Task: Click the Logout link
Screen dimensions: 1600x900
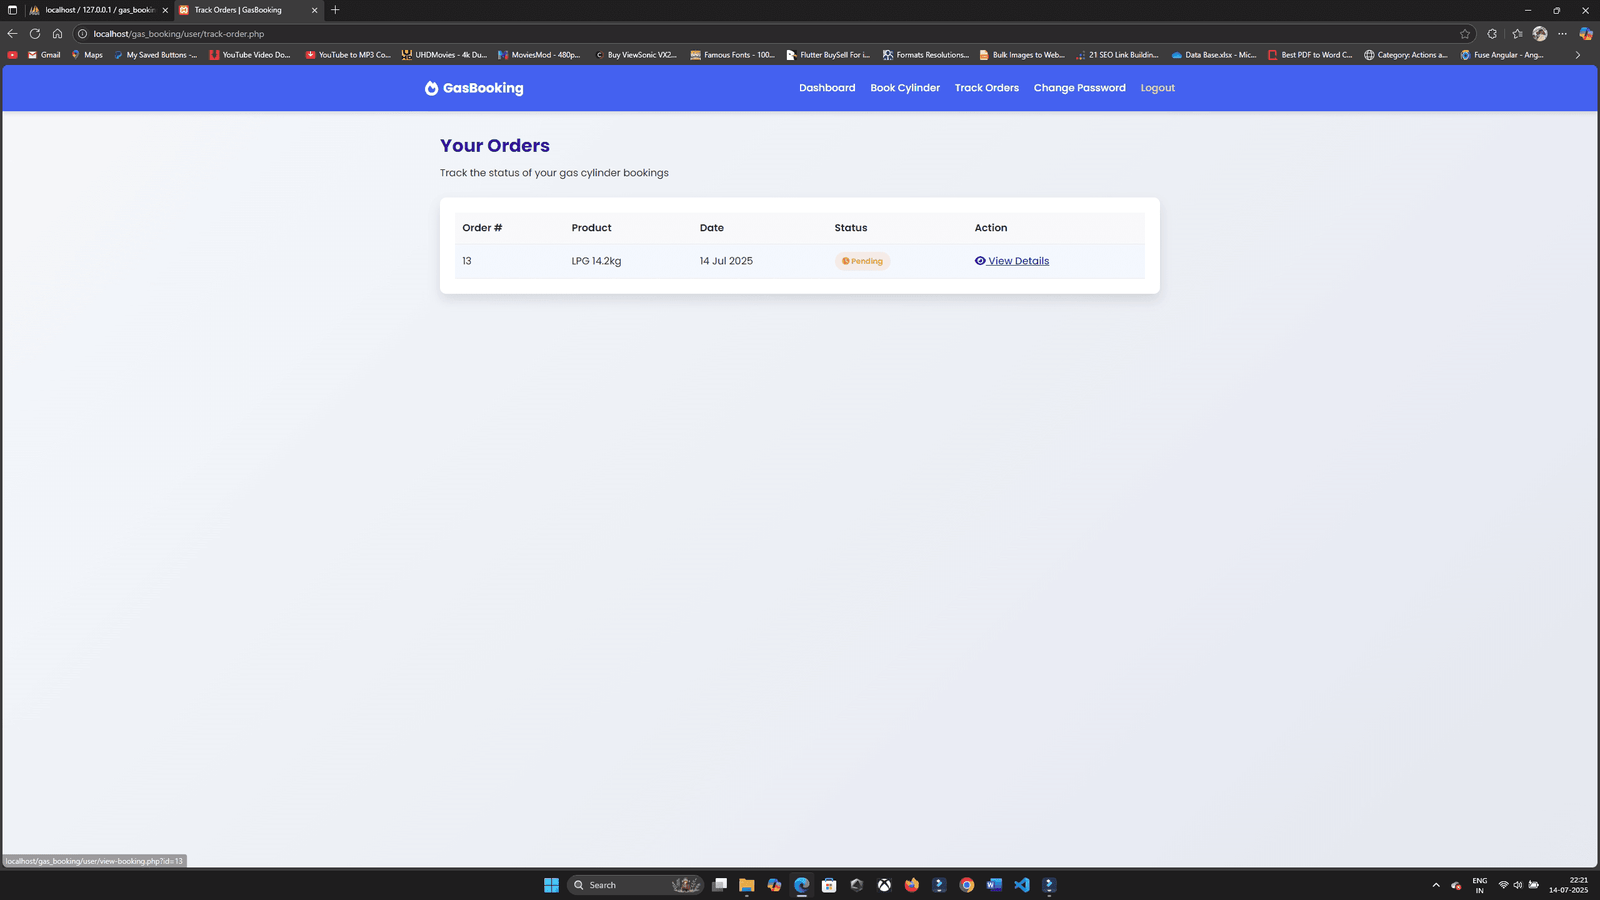Action: (x=1157, y=88)
